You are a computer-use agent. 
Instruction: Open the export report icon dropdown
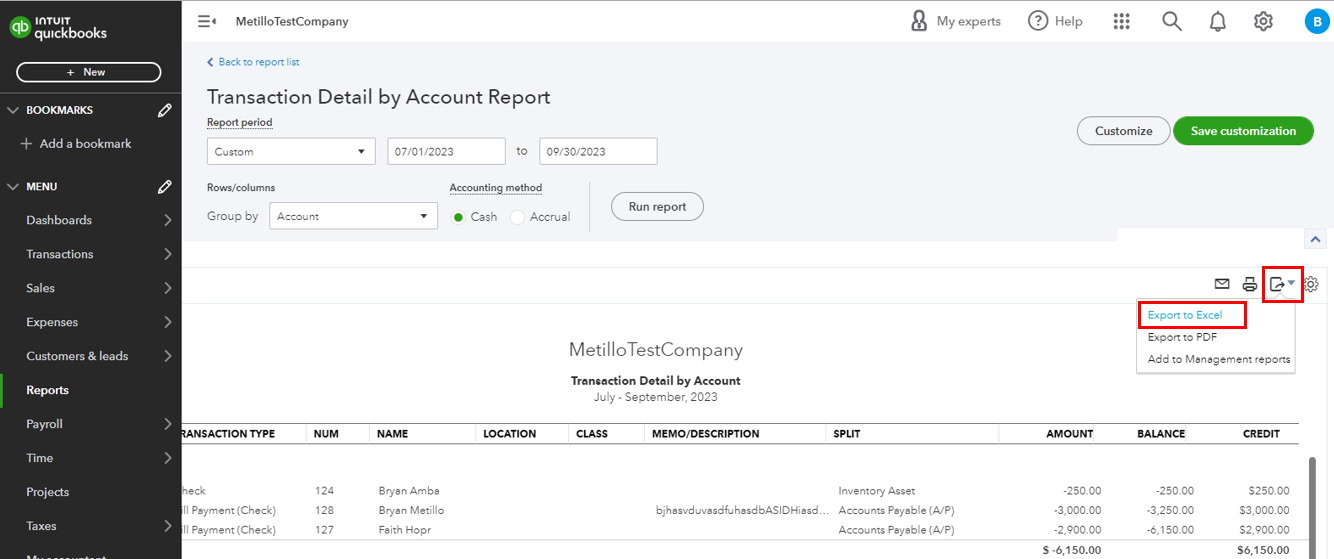pyautogui.click(x=1281, y=284)
